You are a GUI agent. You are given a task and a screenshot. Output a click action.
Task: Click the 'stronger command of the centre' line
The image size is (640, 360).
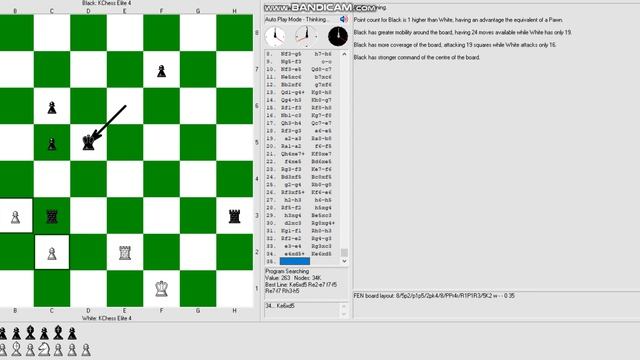[417, 58]
